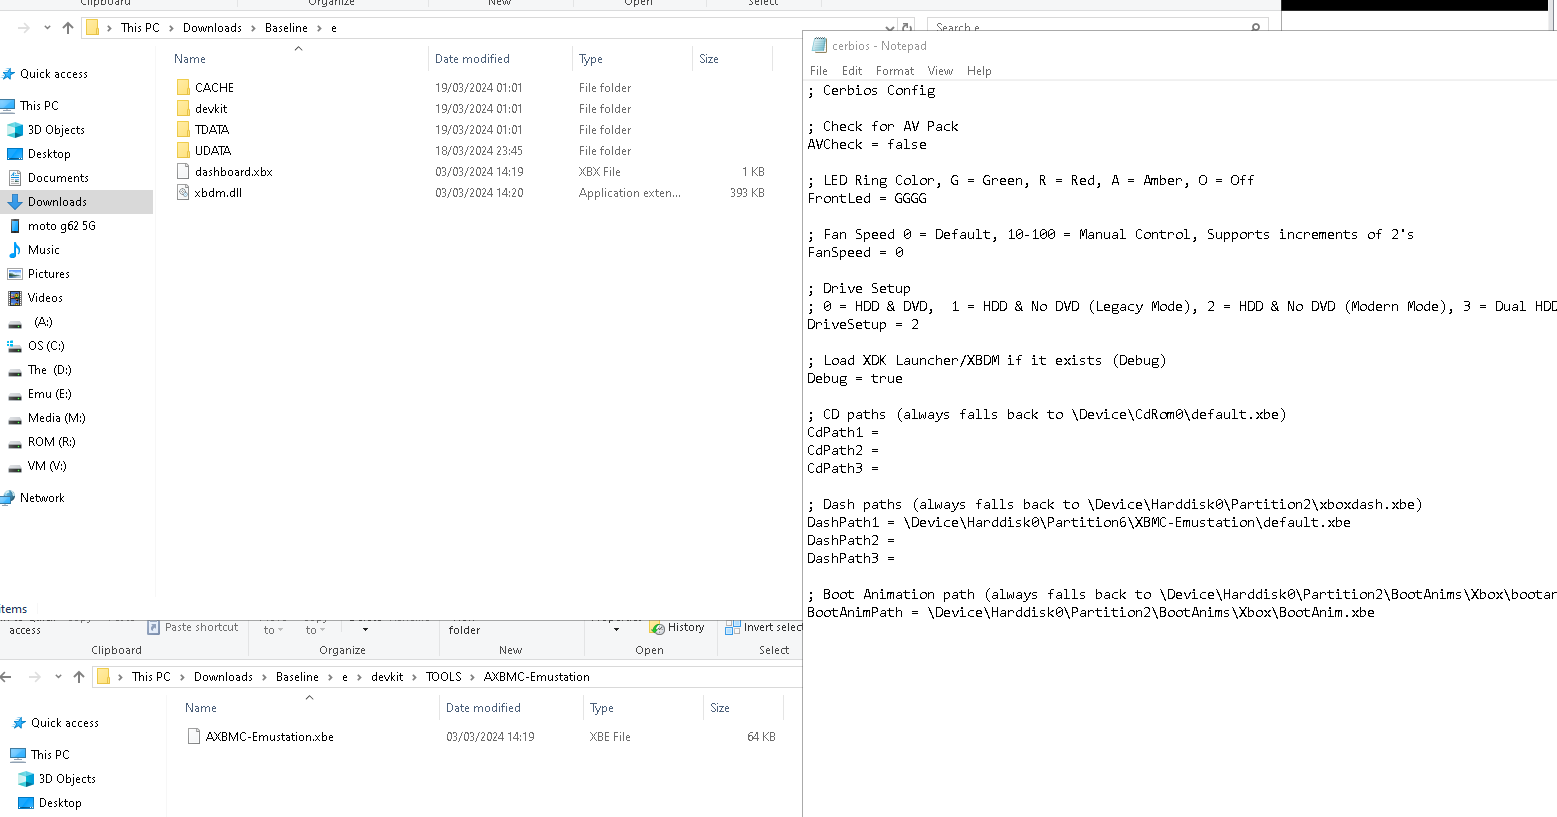Open the CACHE folder icon
The height and width of the screenshot is (817, 1557).
point(183,88)
